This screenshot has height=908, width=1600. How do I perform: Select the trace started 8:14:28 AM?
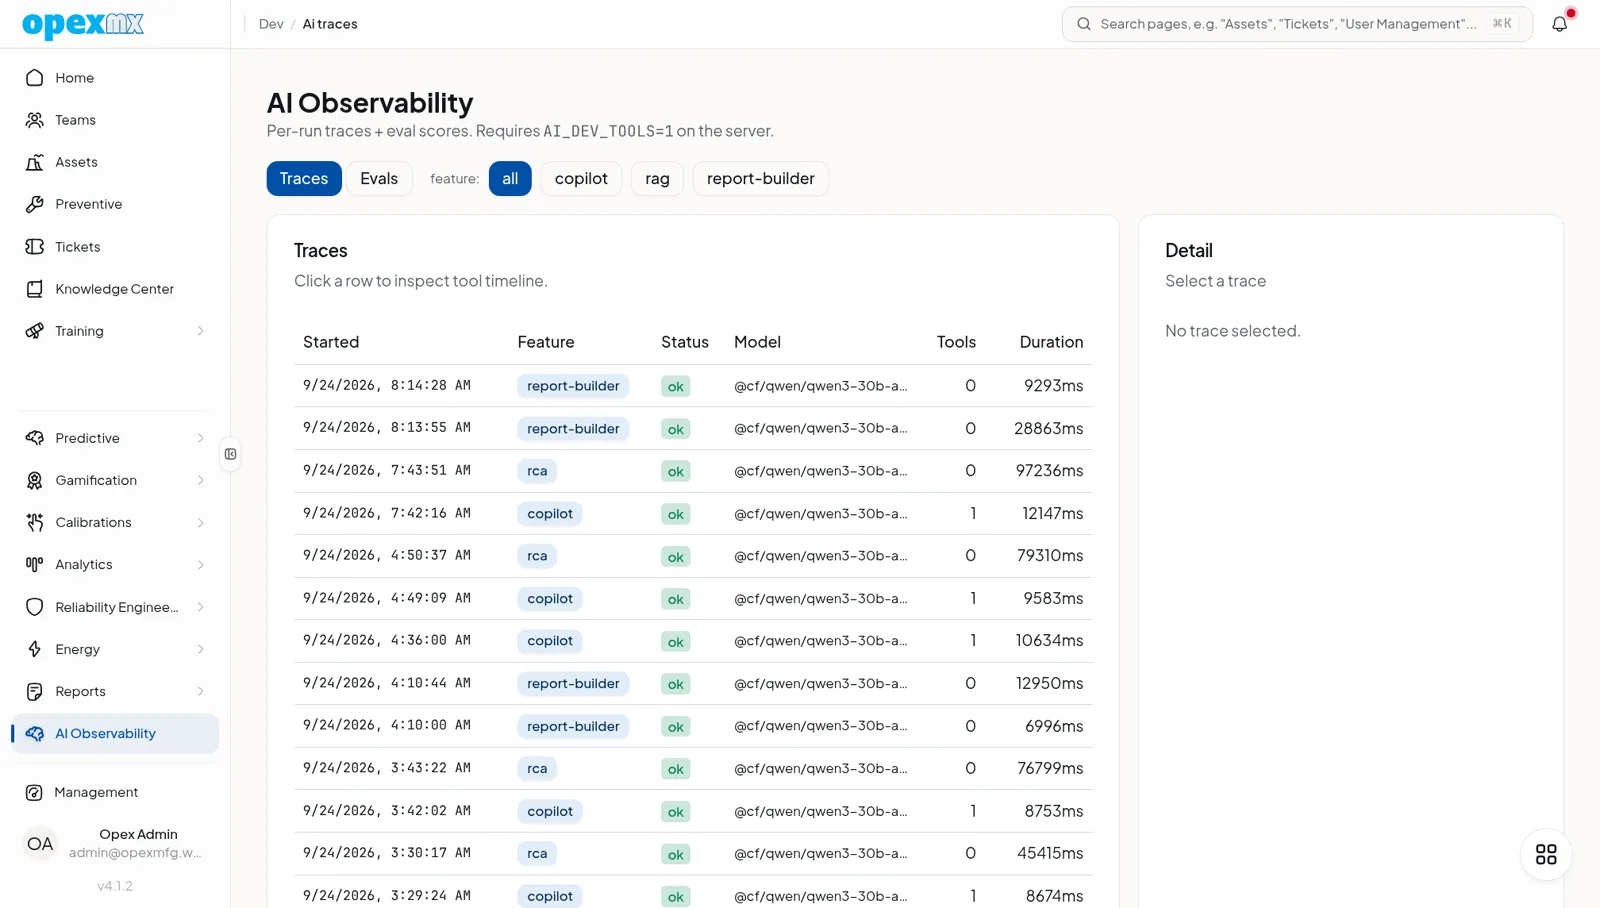click(693, 385)
